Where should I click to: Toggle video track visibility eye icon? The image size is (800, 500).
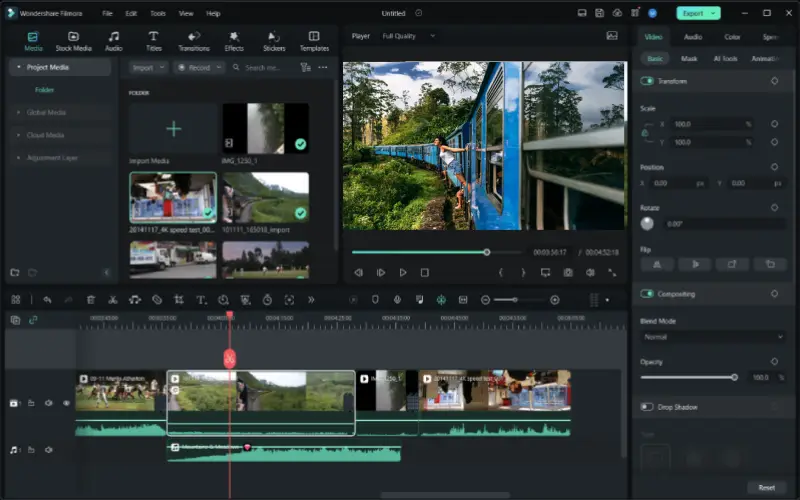(x=66, y=403)
